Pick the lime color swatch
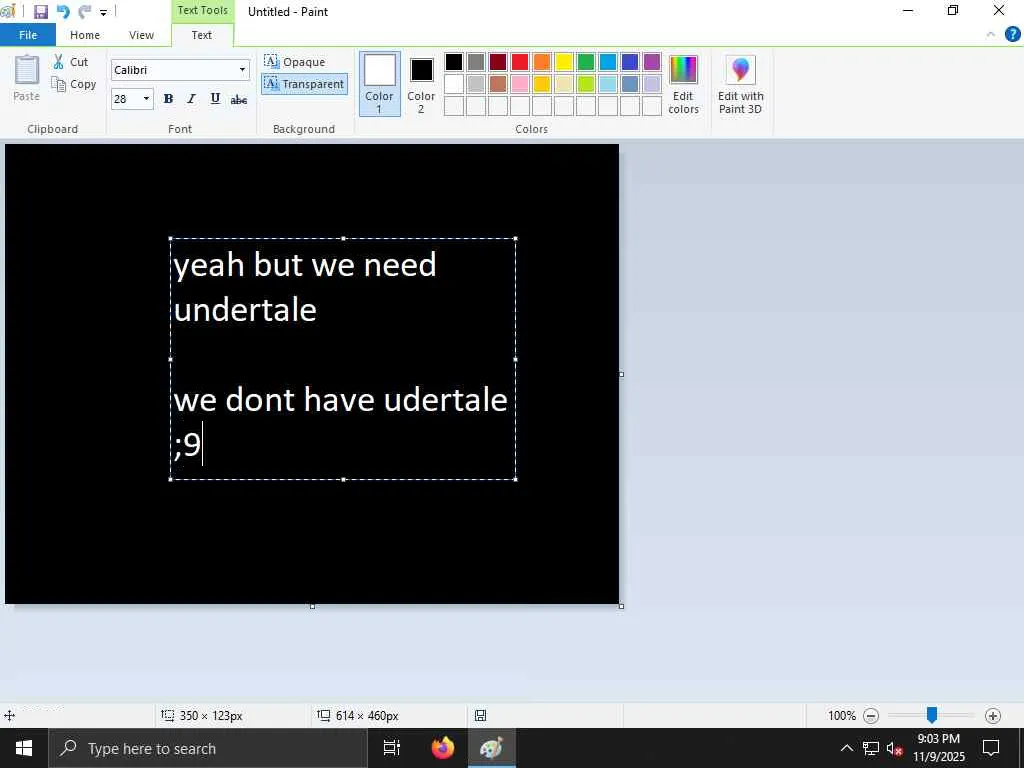 pos(586,84)
